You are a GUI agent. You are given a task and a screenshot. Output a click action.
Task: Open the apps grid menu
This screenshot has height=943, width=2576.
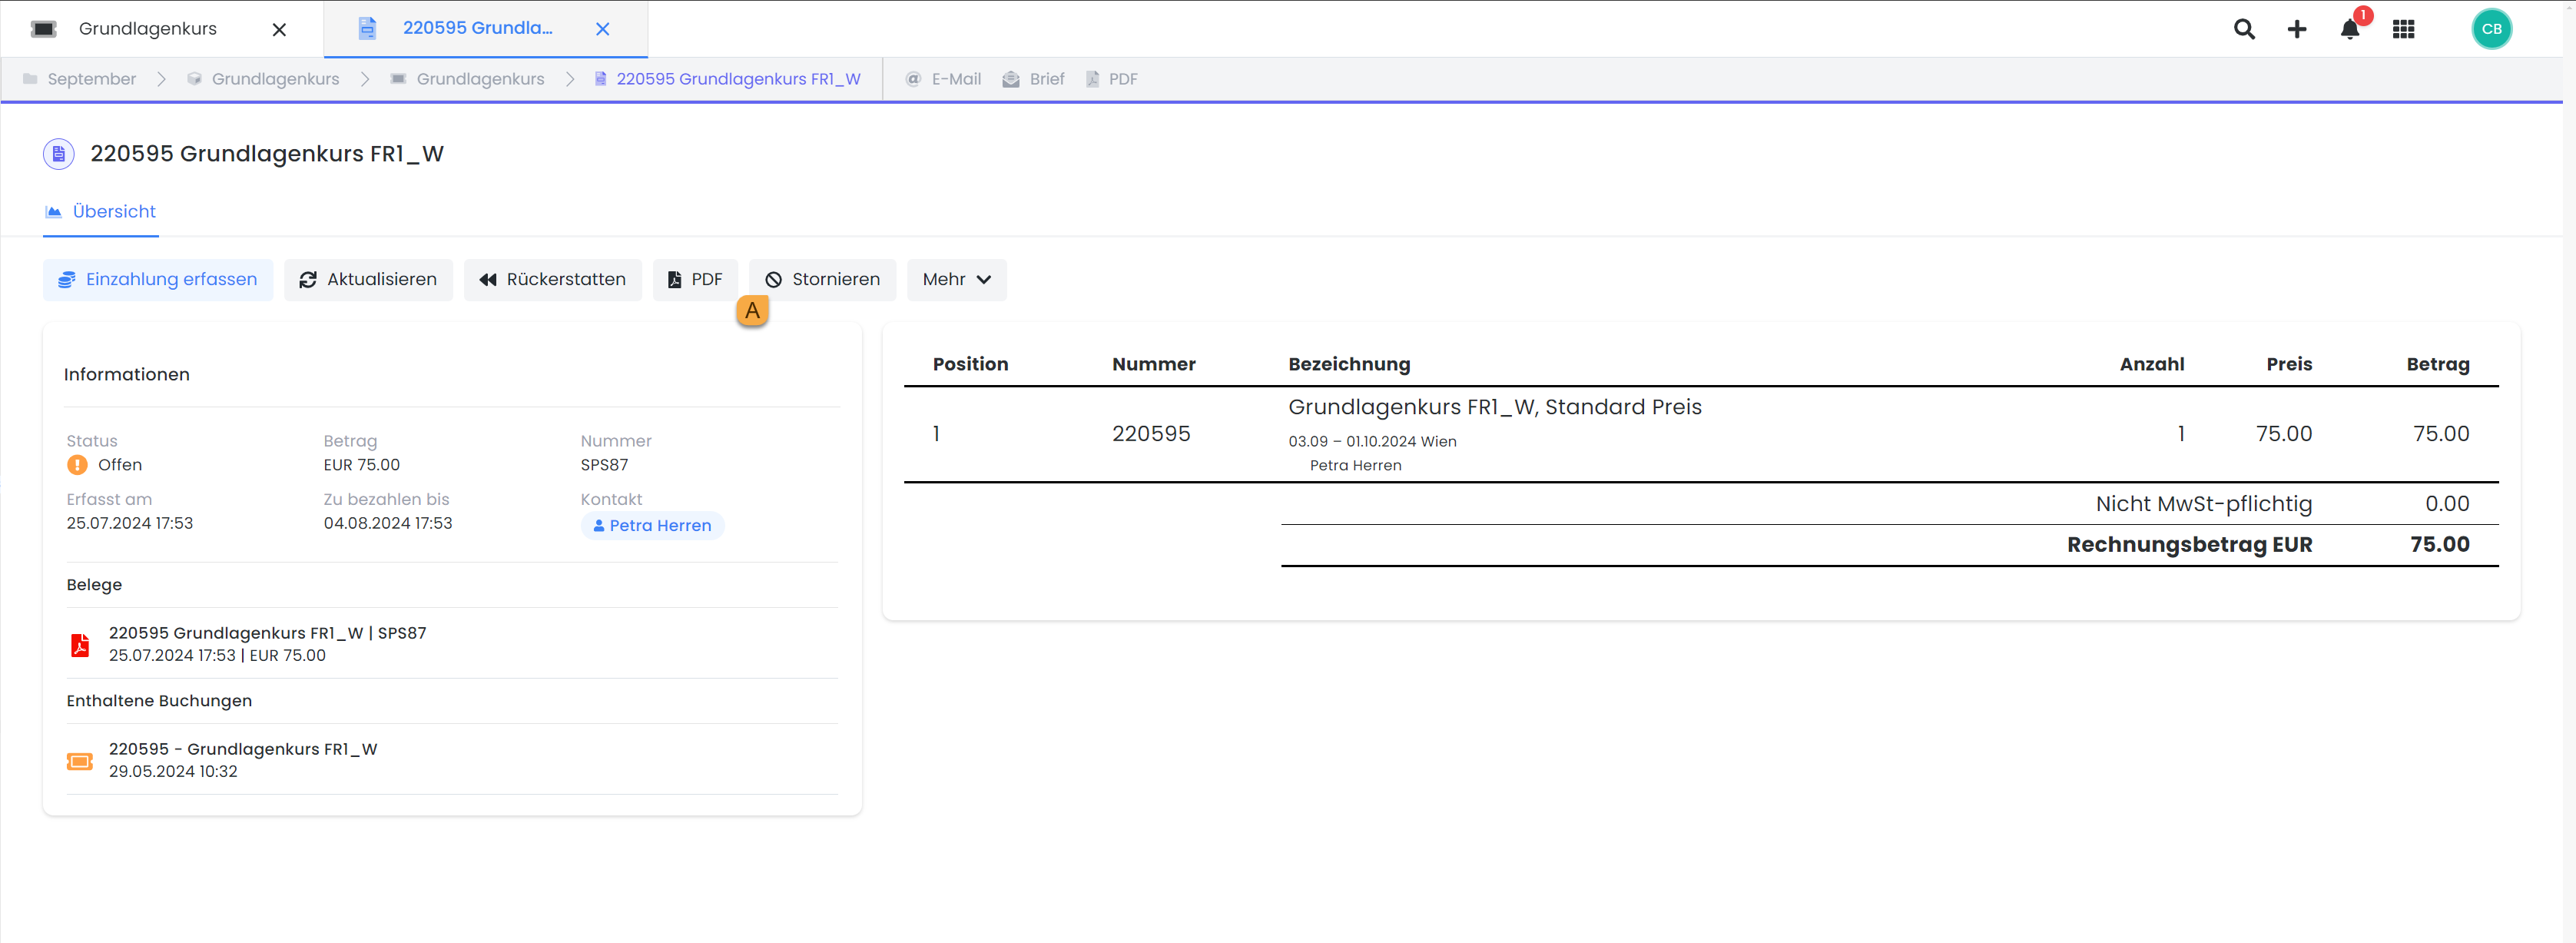point(2403,29)
